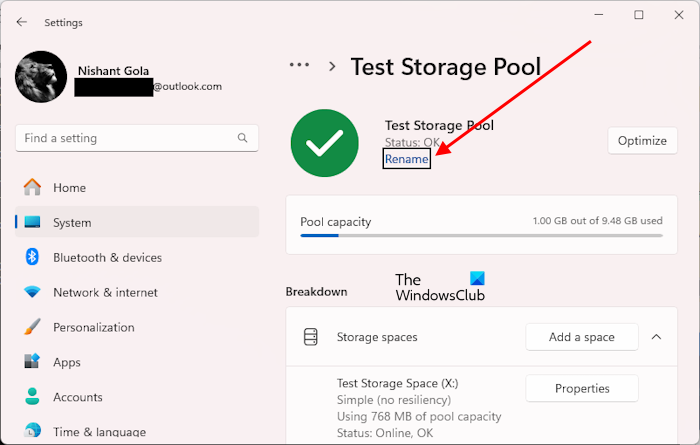700x445 pixels.
Task: Click the Add a space button
Action: pos(581,337)
